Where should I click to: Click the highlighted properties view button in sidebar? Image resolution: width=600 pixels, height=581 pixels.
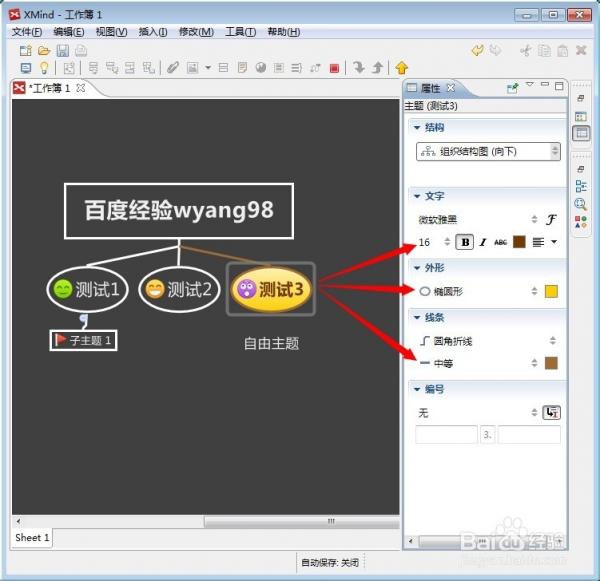coord(581,133)
